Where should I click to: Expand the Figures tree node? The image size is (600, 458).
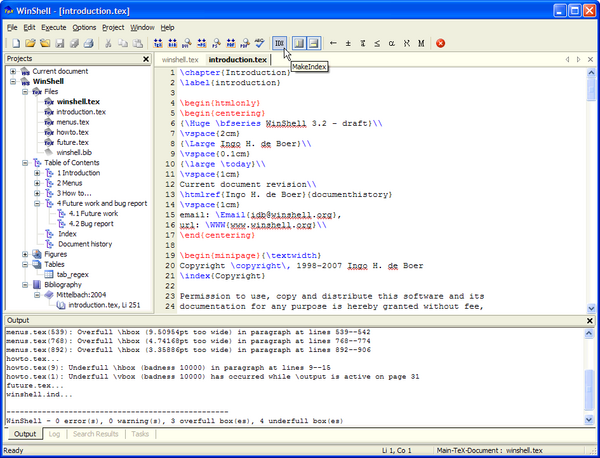click(25, 254)
